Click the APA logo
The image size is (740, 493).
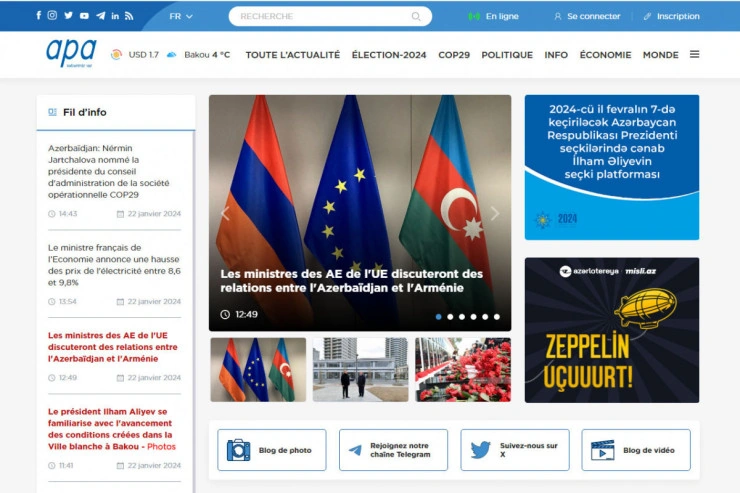click(x=71, y=53)
